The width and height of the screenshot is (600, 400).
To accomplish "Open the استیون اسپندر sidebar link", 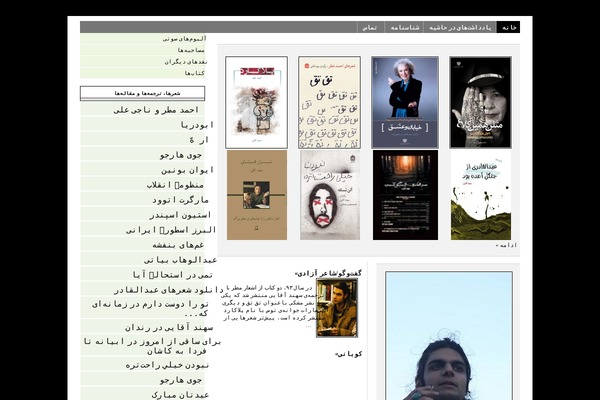I will tap(180, 215).
